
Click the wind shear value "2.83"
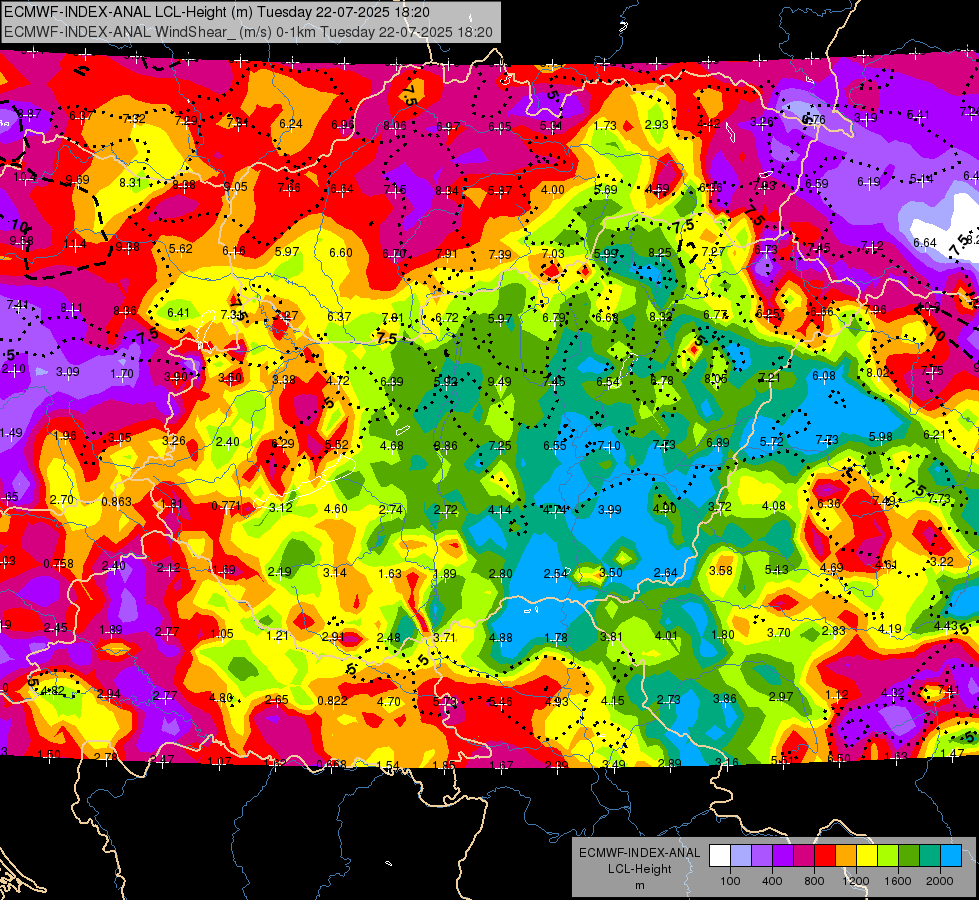[x=834, y=631]
